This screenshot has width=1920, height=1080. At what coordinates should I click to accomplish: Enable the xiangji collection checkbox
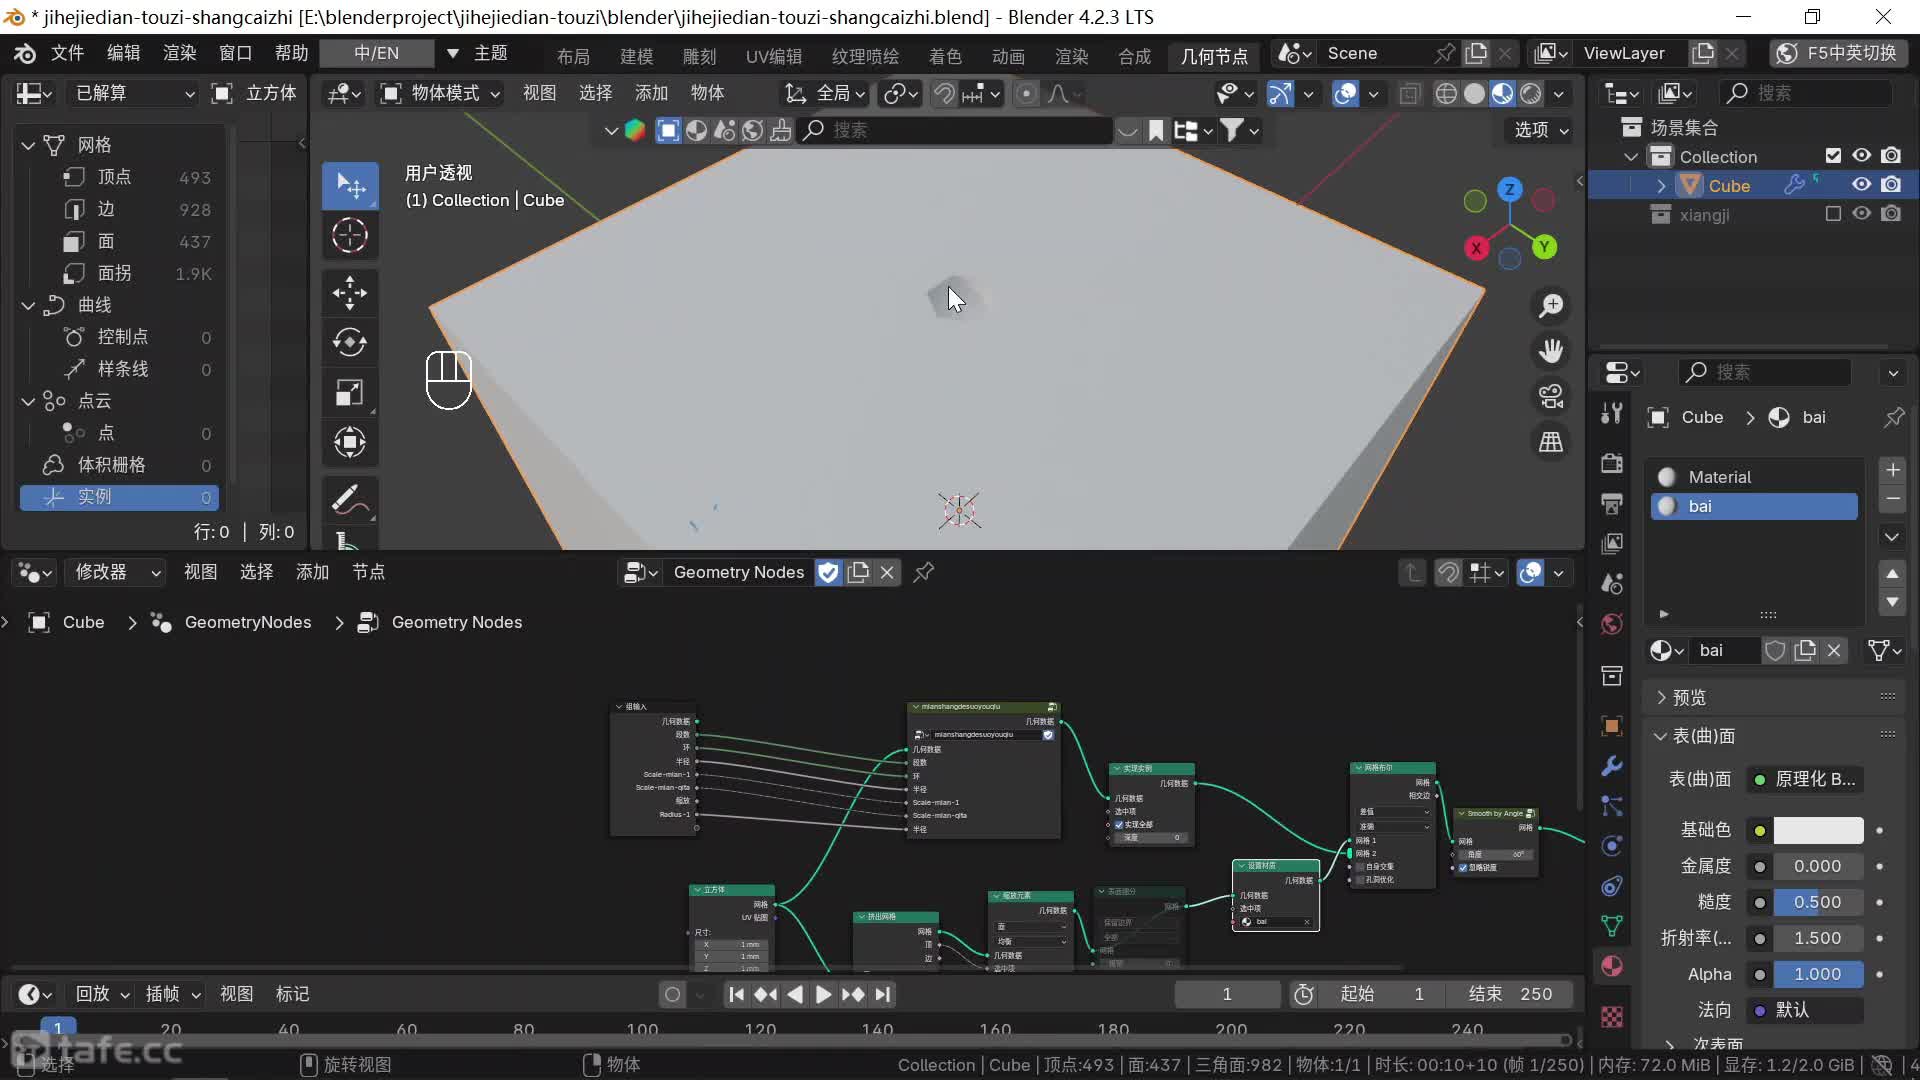(1833, 214)
